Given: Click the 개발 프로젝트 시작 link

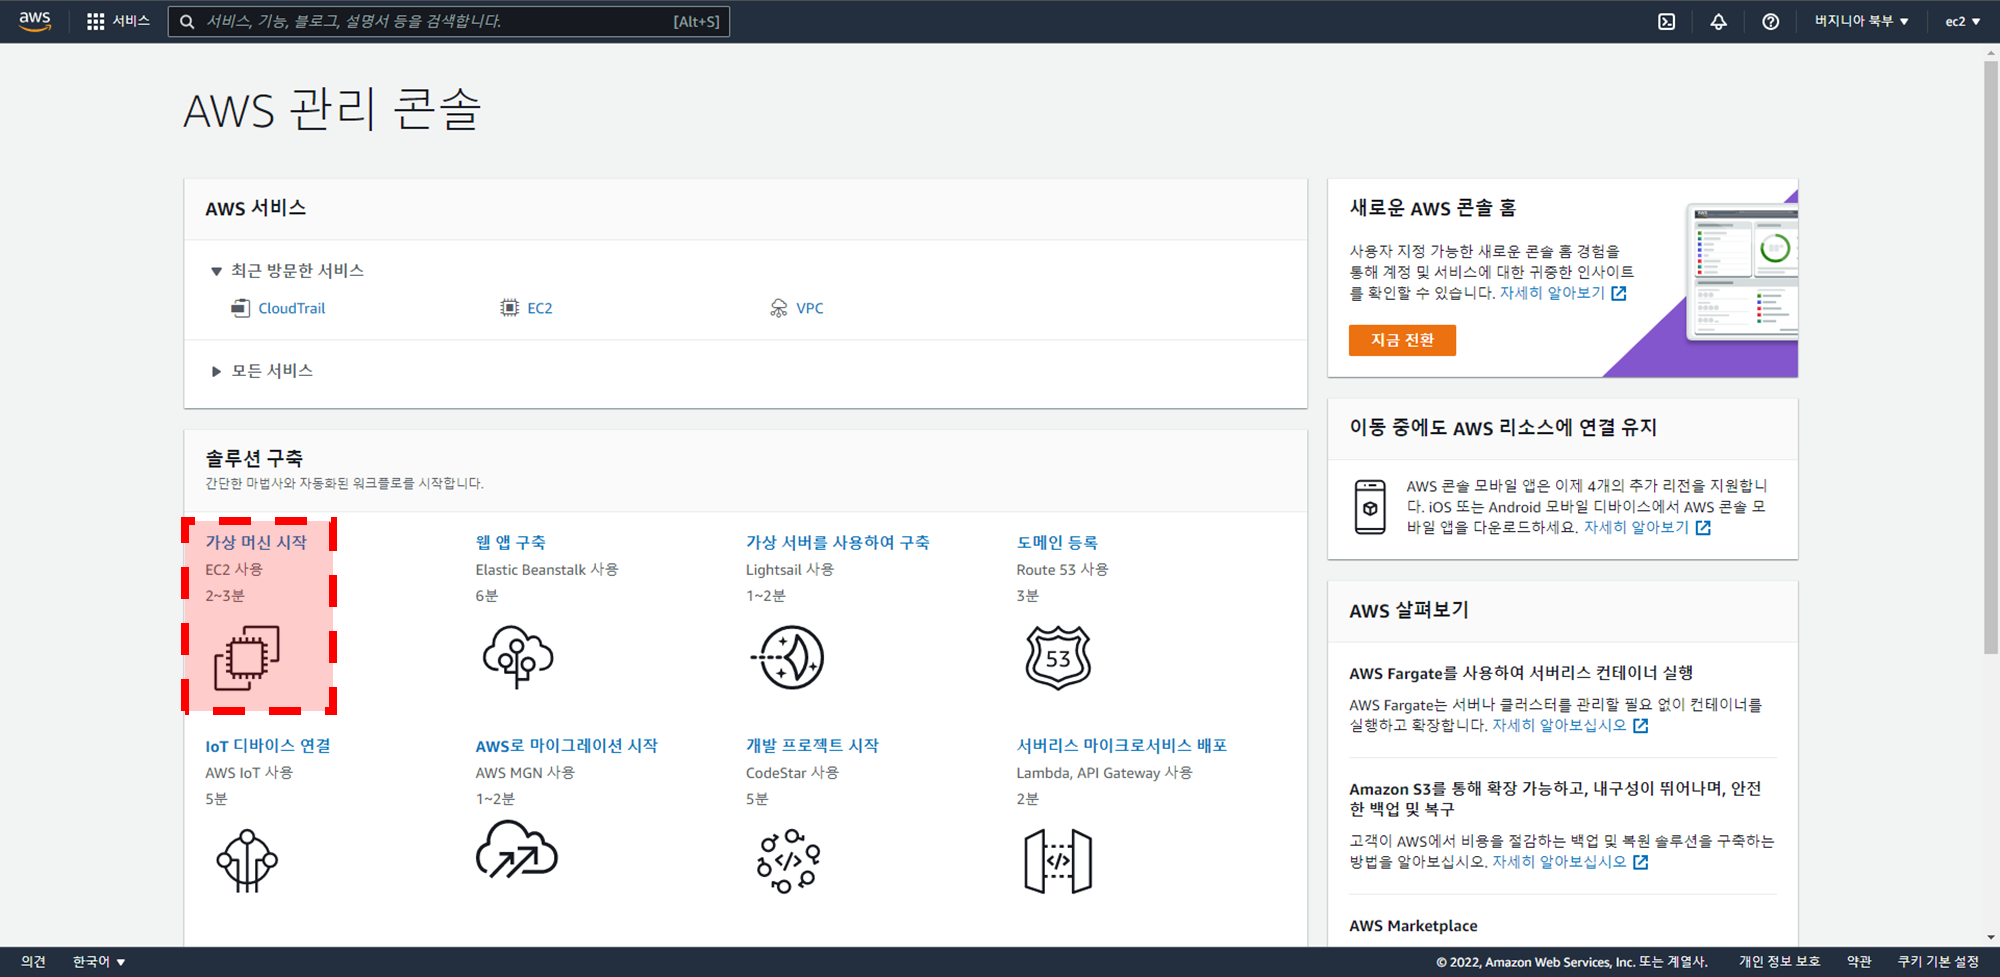Looking at the screenshot, I should point(812,746).
